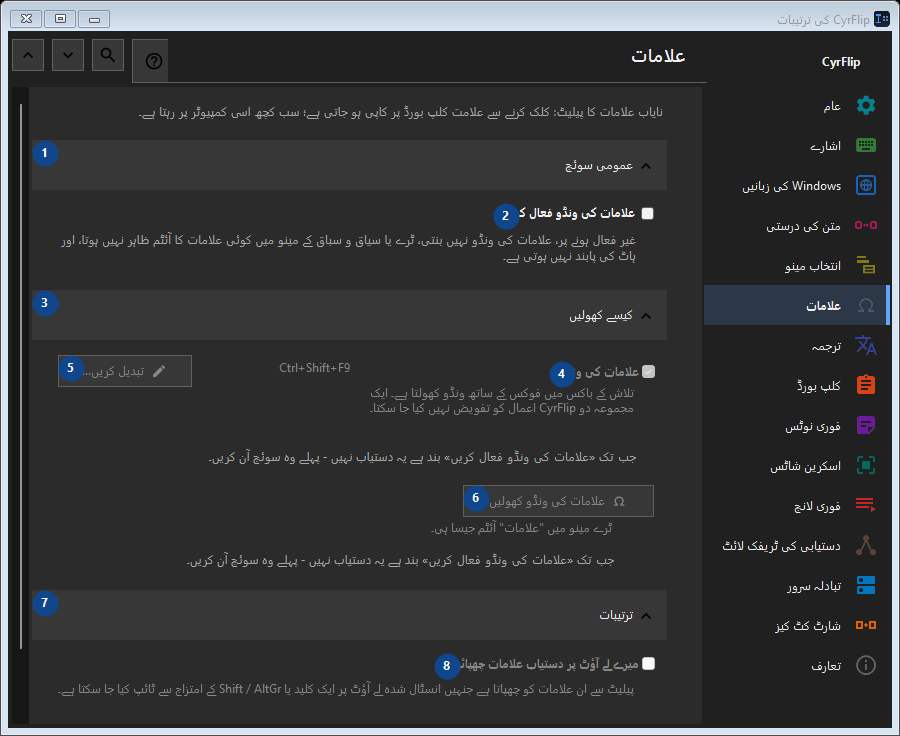Click the yellow list icon for انتخاب مینو

866,265
